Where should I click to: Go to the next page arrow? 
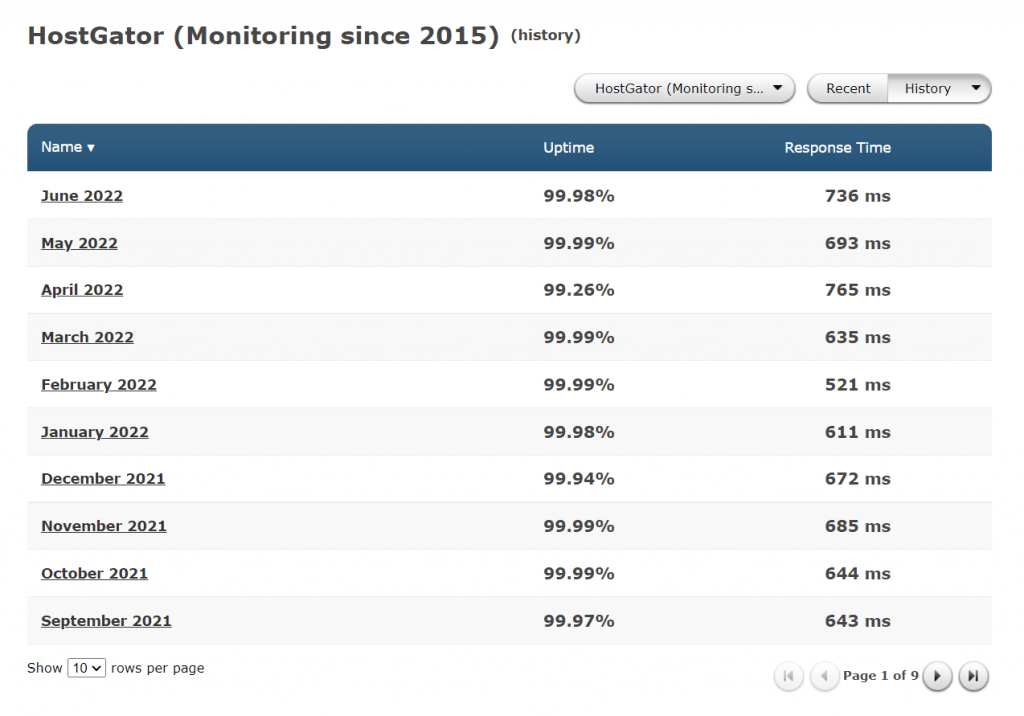(x=937, y=675)
